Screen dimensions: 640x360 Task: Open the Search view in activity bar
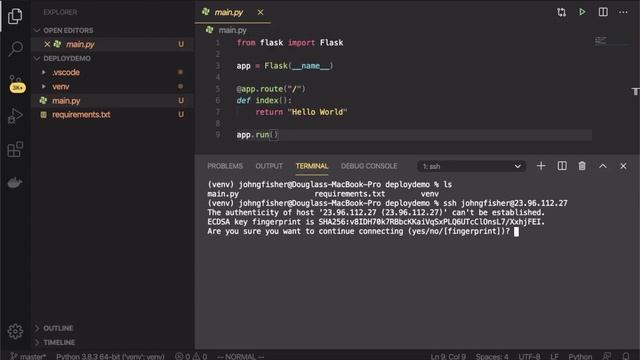[x=15, y=49]
